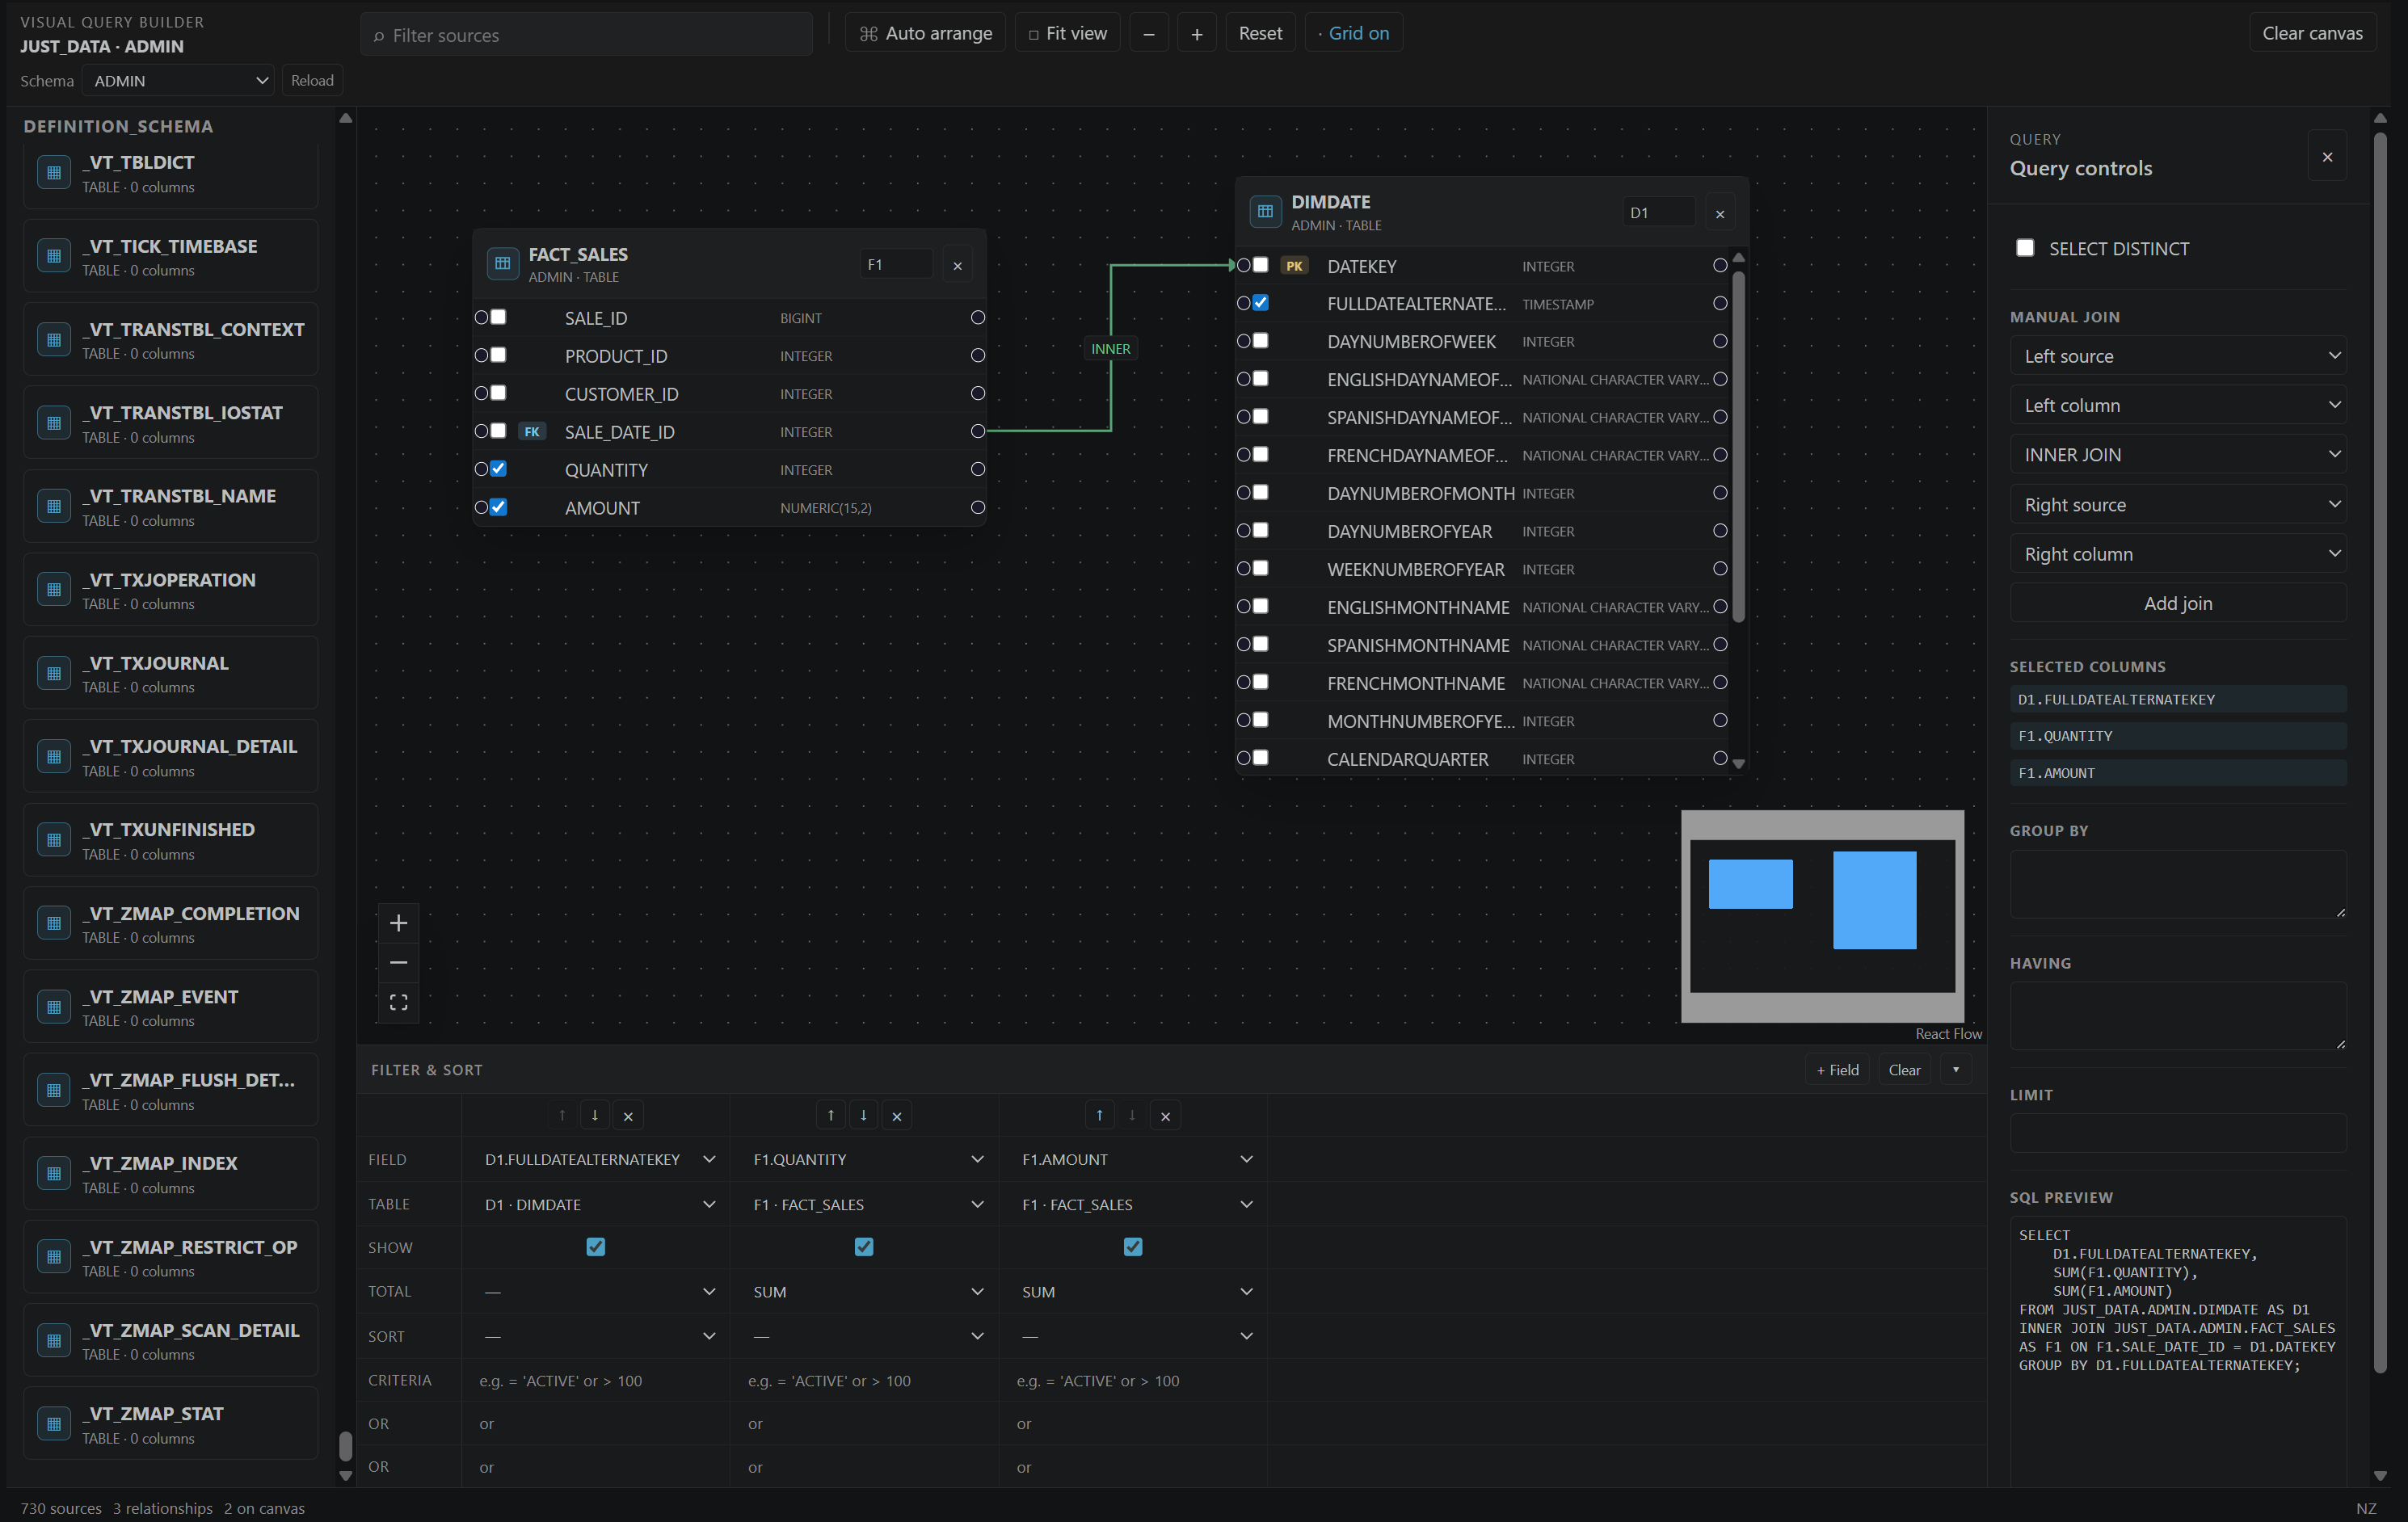
Task: Click the FK badge on SALE_DATE_ID
Action: pos(532,432)
